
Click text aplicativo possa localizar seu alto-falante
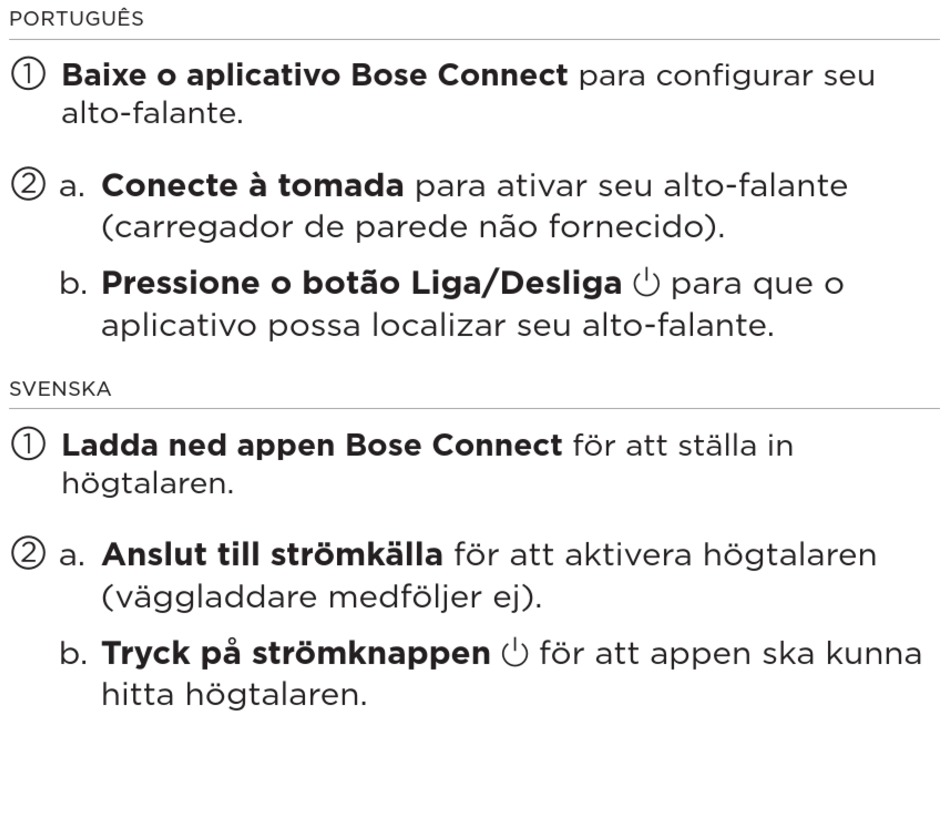(x=437, y=325)
